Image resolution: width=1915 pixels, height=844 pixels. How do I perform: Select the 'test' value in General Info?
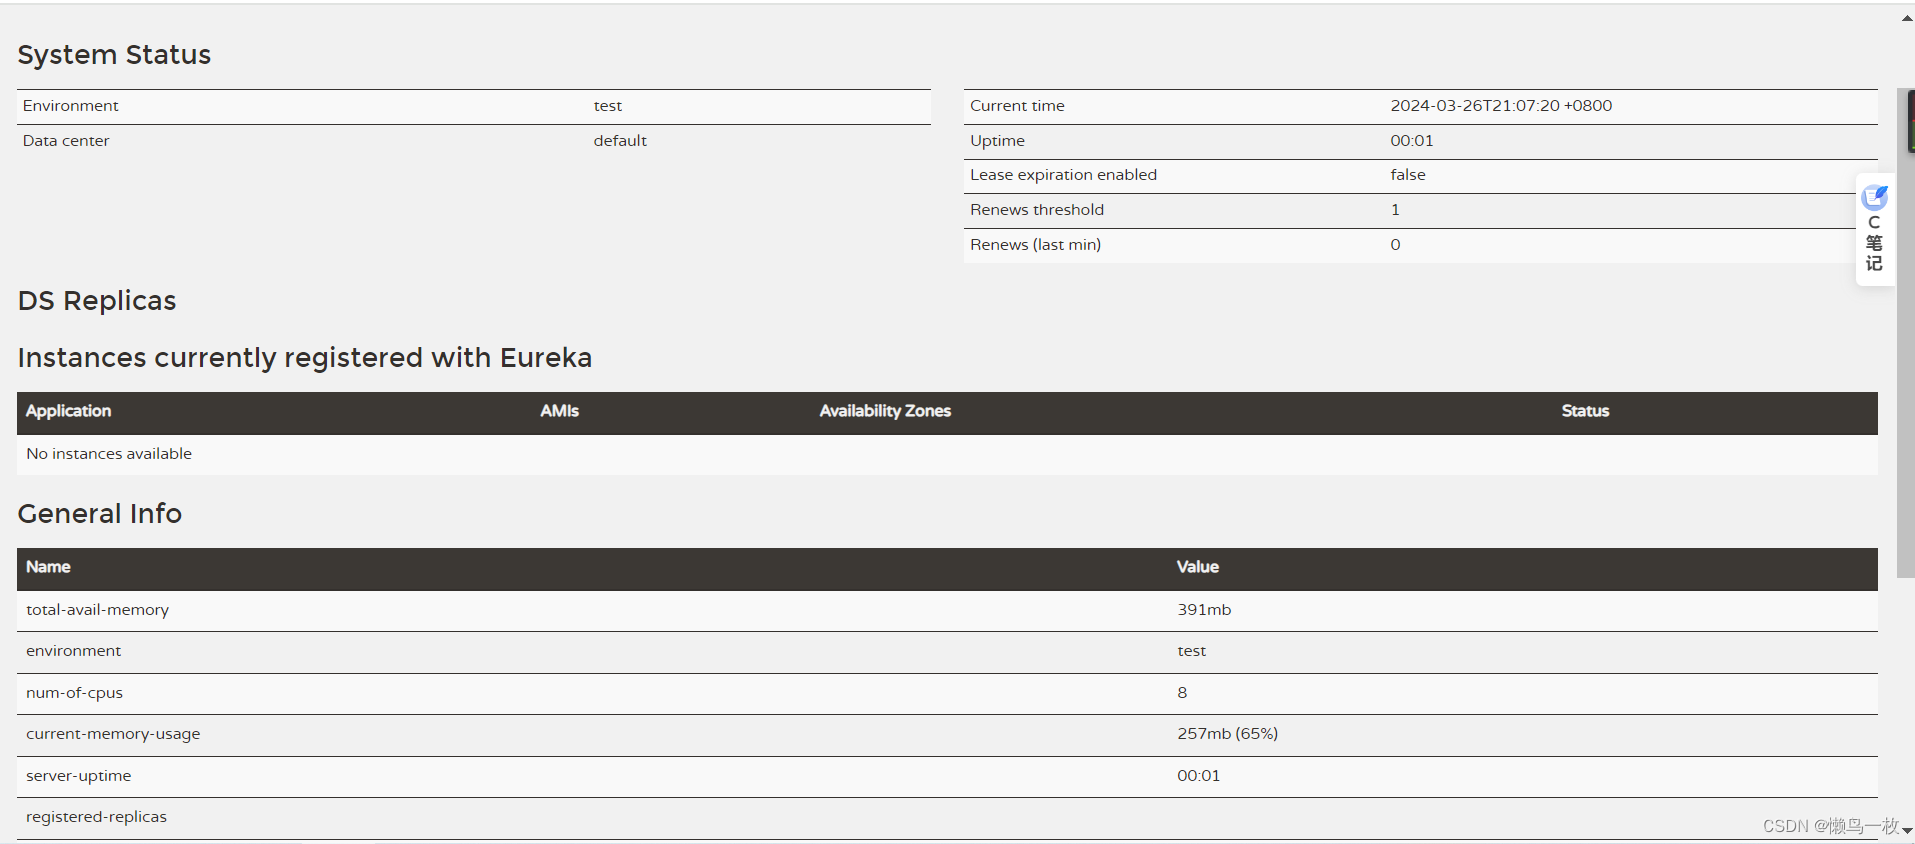coord(1191,651)
